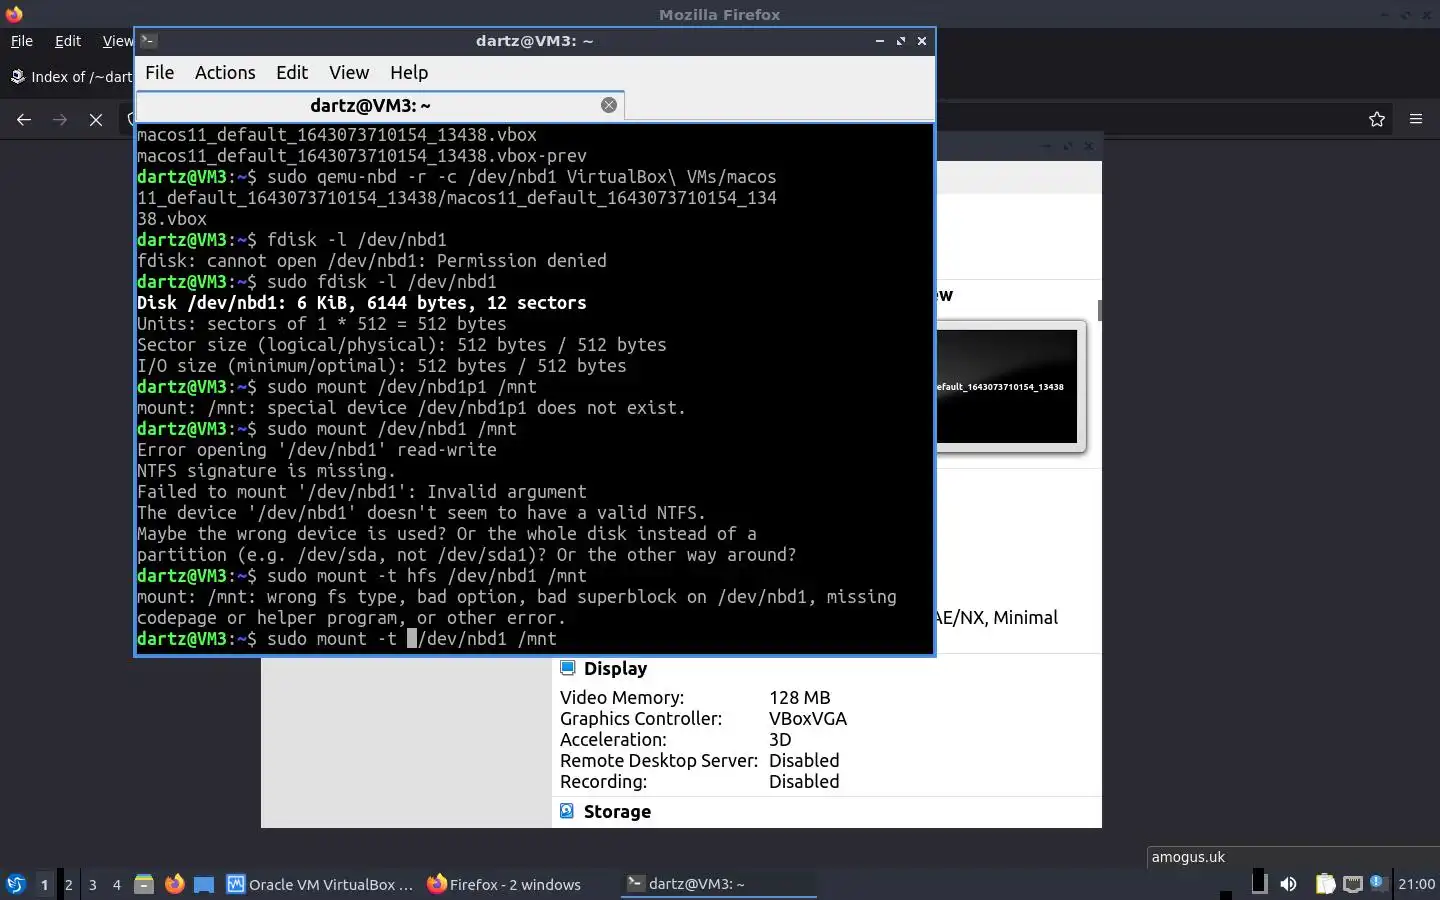1440x900 pixels.
Task: Click the terminal window menu icon in titlebar
Action: coord(148,40)
